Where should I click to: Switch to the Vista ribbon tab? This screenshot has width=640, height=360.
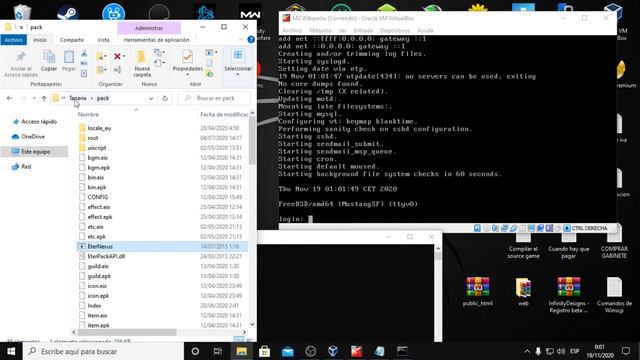tap(103, 40)
